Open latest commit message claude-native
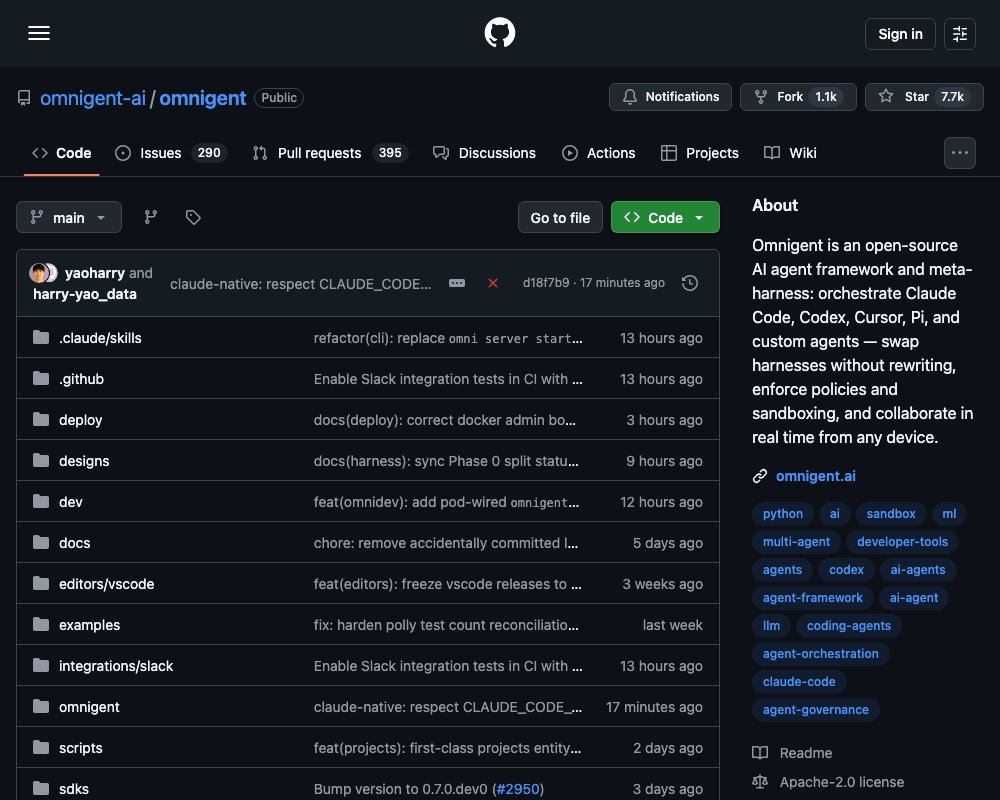The height and width of the screenshot is (800, 1000). pos(300,284)
